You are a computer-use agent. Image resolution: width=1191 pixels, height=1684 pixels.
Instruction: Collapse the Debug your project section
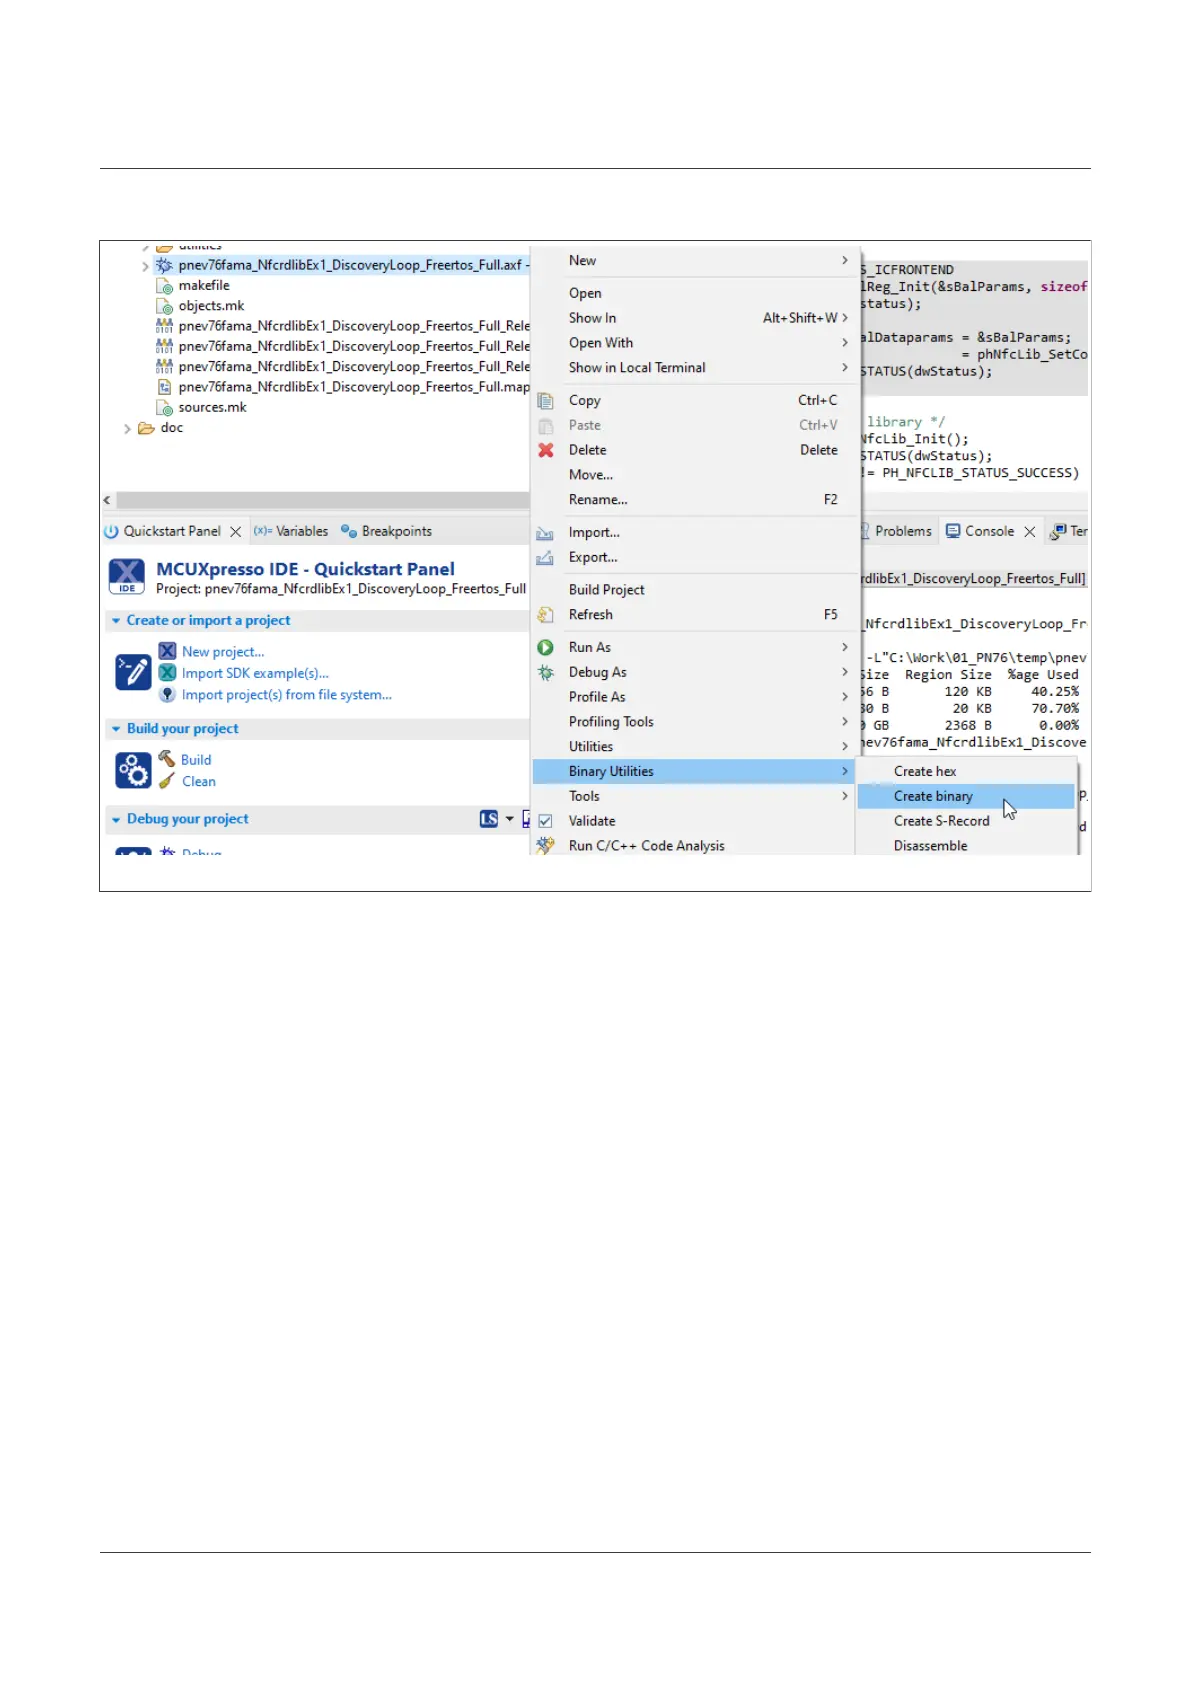116,820
